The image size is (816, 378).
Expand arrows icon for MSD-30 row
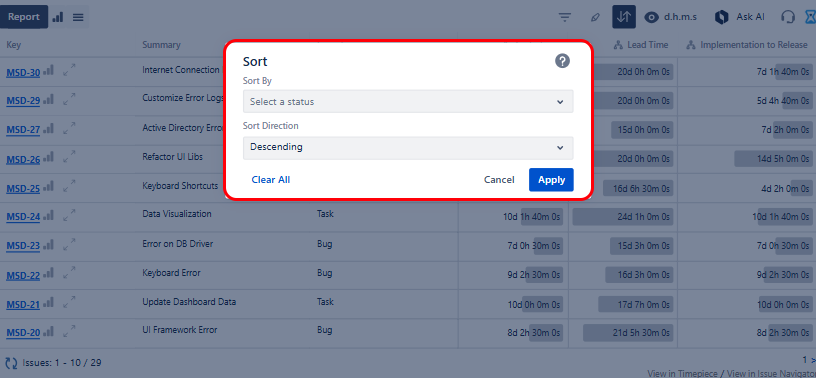click(69, 70)
